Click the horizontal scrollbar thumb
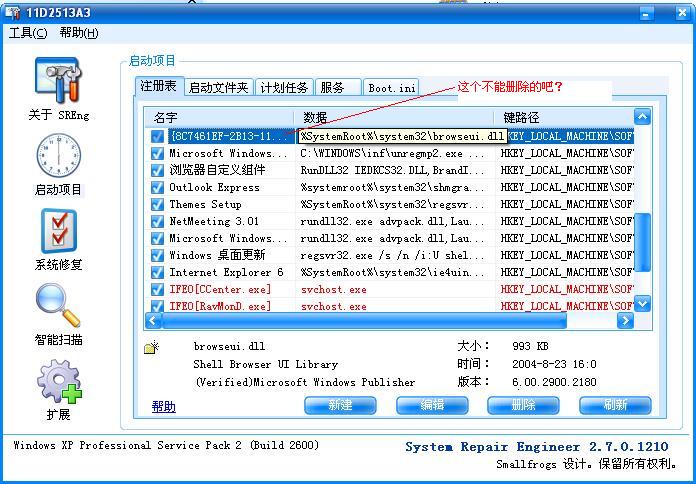The width and height of the screenshot is (696, 484). coord(364,321)
